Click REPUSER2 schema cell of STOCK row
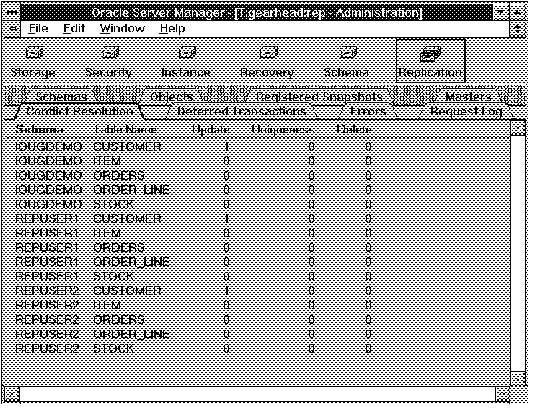This screenshot has height=409, width=536. pyautogui.click(x=48, y=348)
